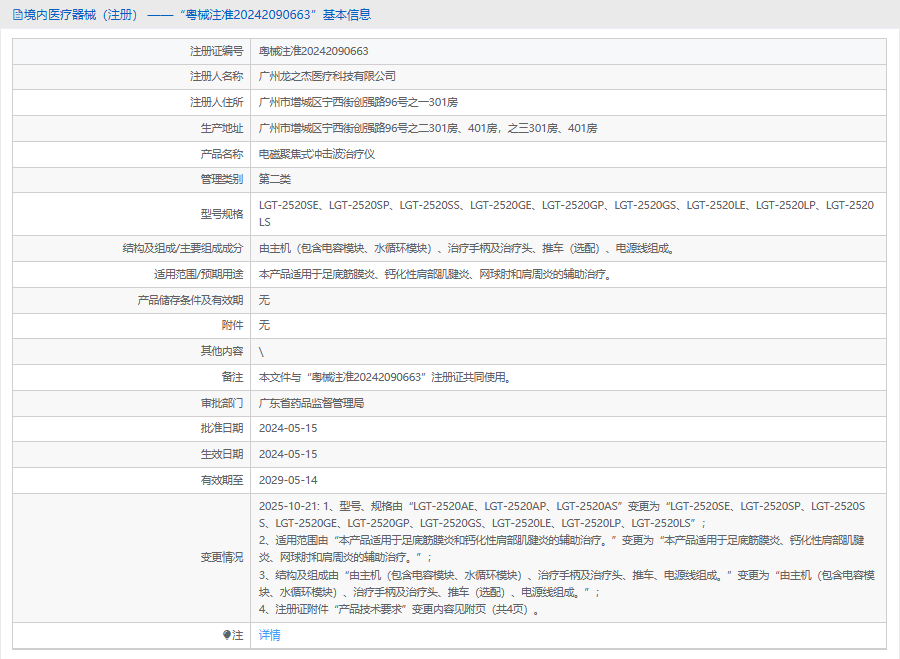Click the registrant name 广州龙之杰医疗科技有限公司

(x=327, y=76)
